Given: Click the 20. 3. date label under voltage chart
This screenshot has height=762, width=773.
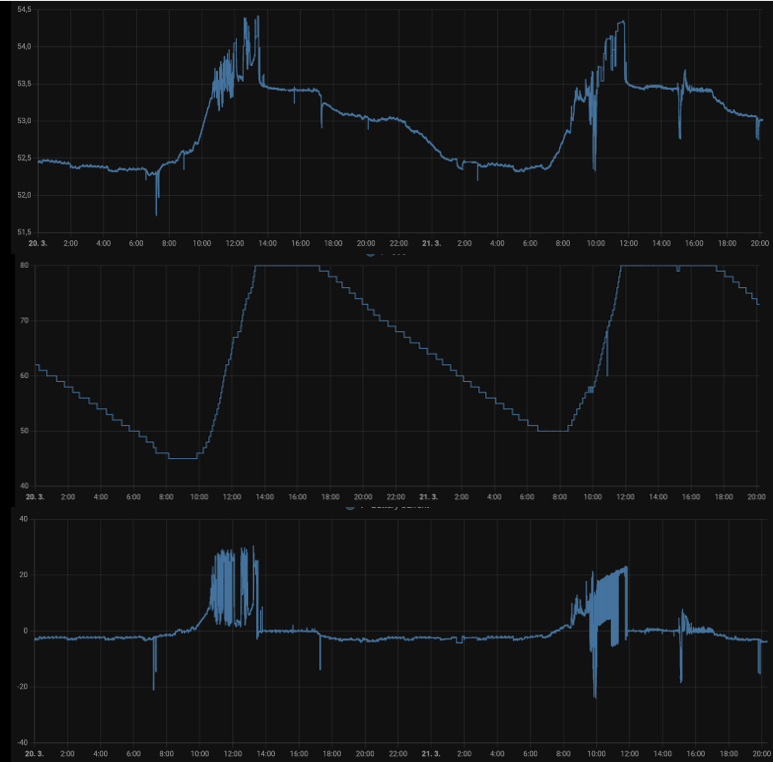Looking at the screenshot, I should point(38,243).
